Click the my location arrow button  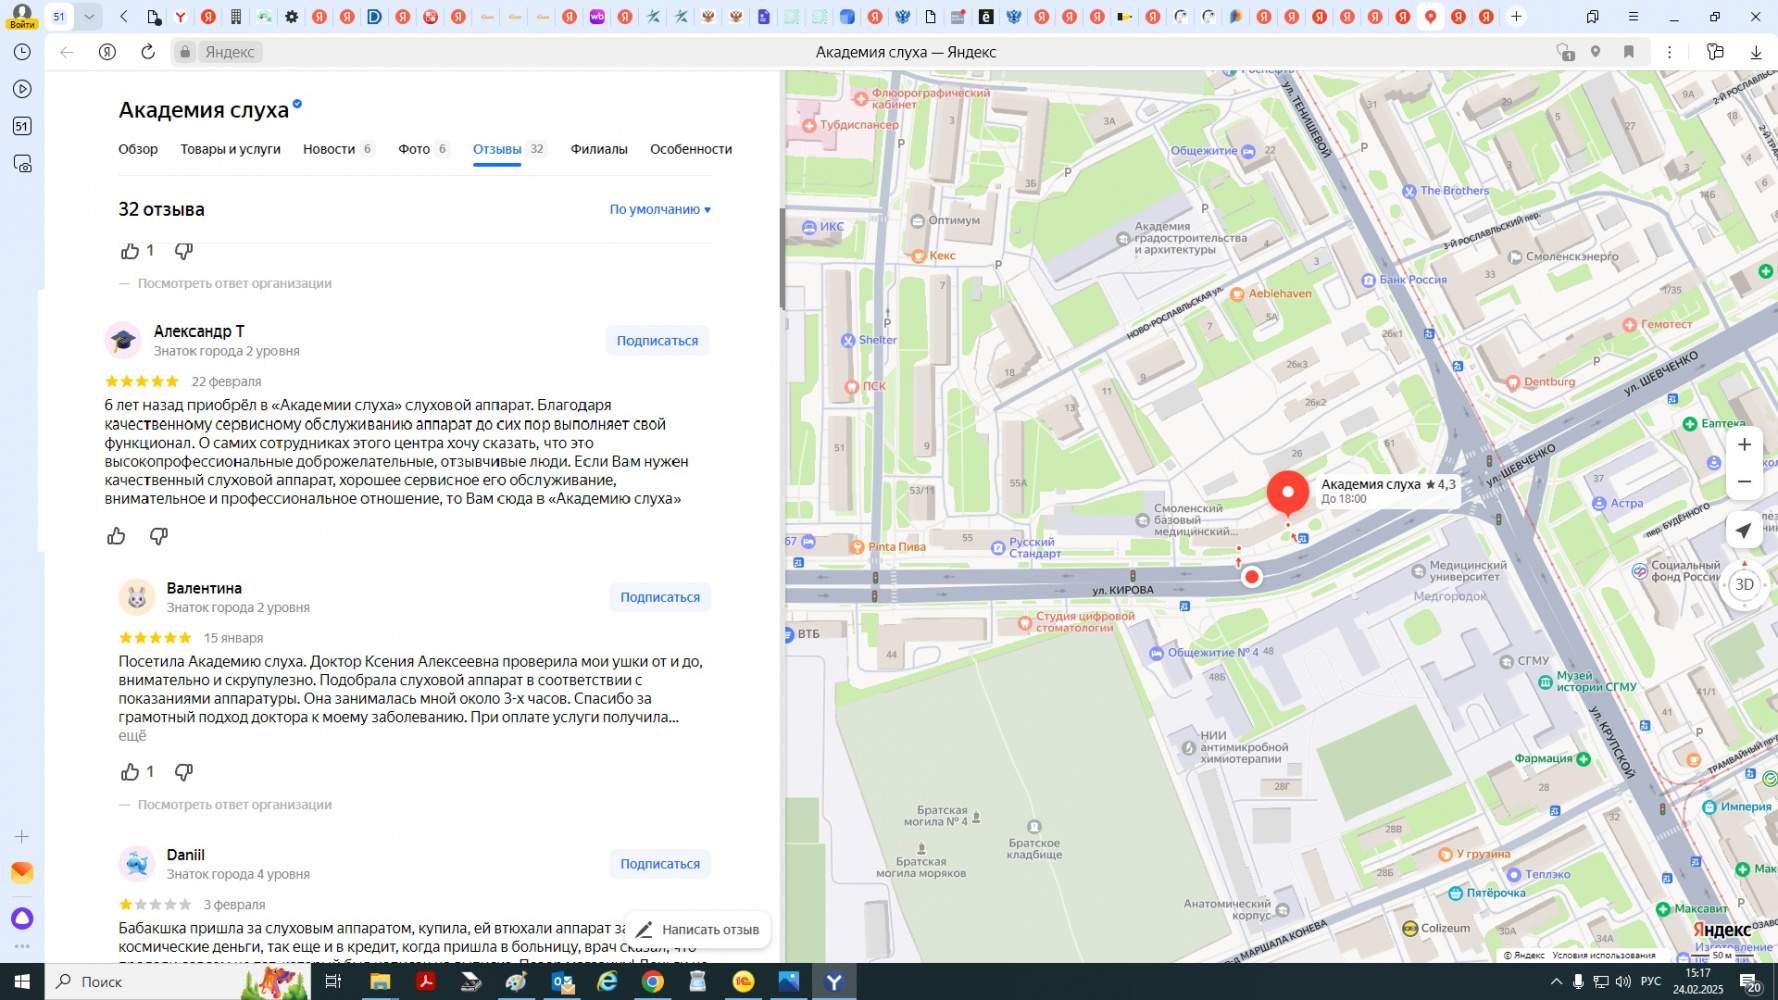click(1744, 531)
